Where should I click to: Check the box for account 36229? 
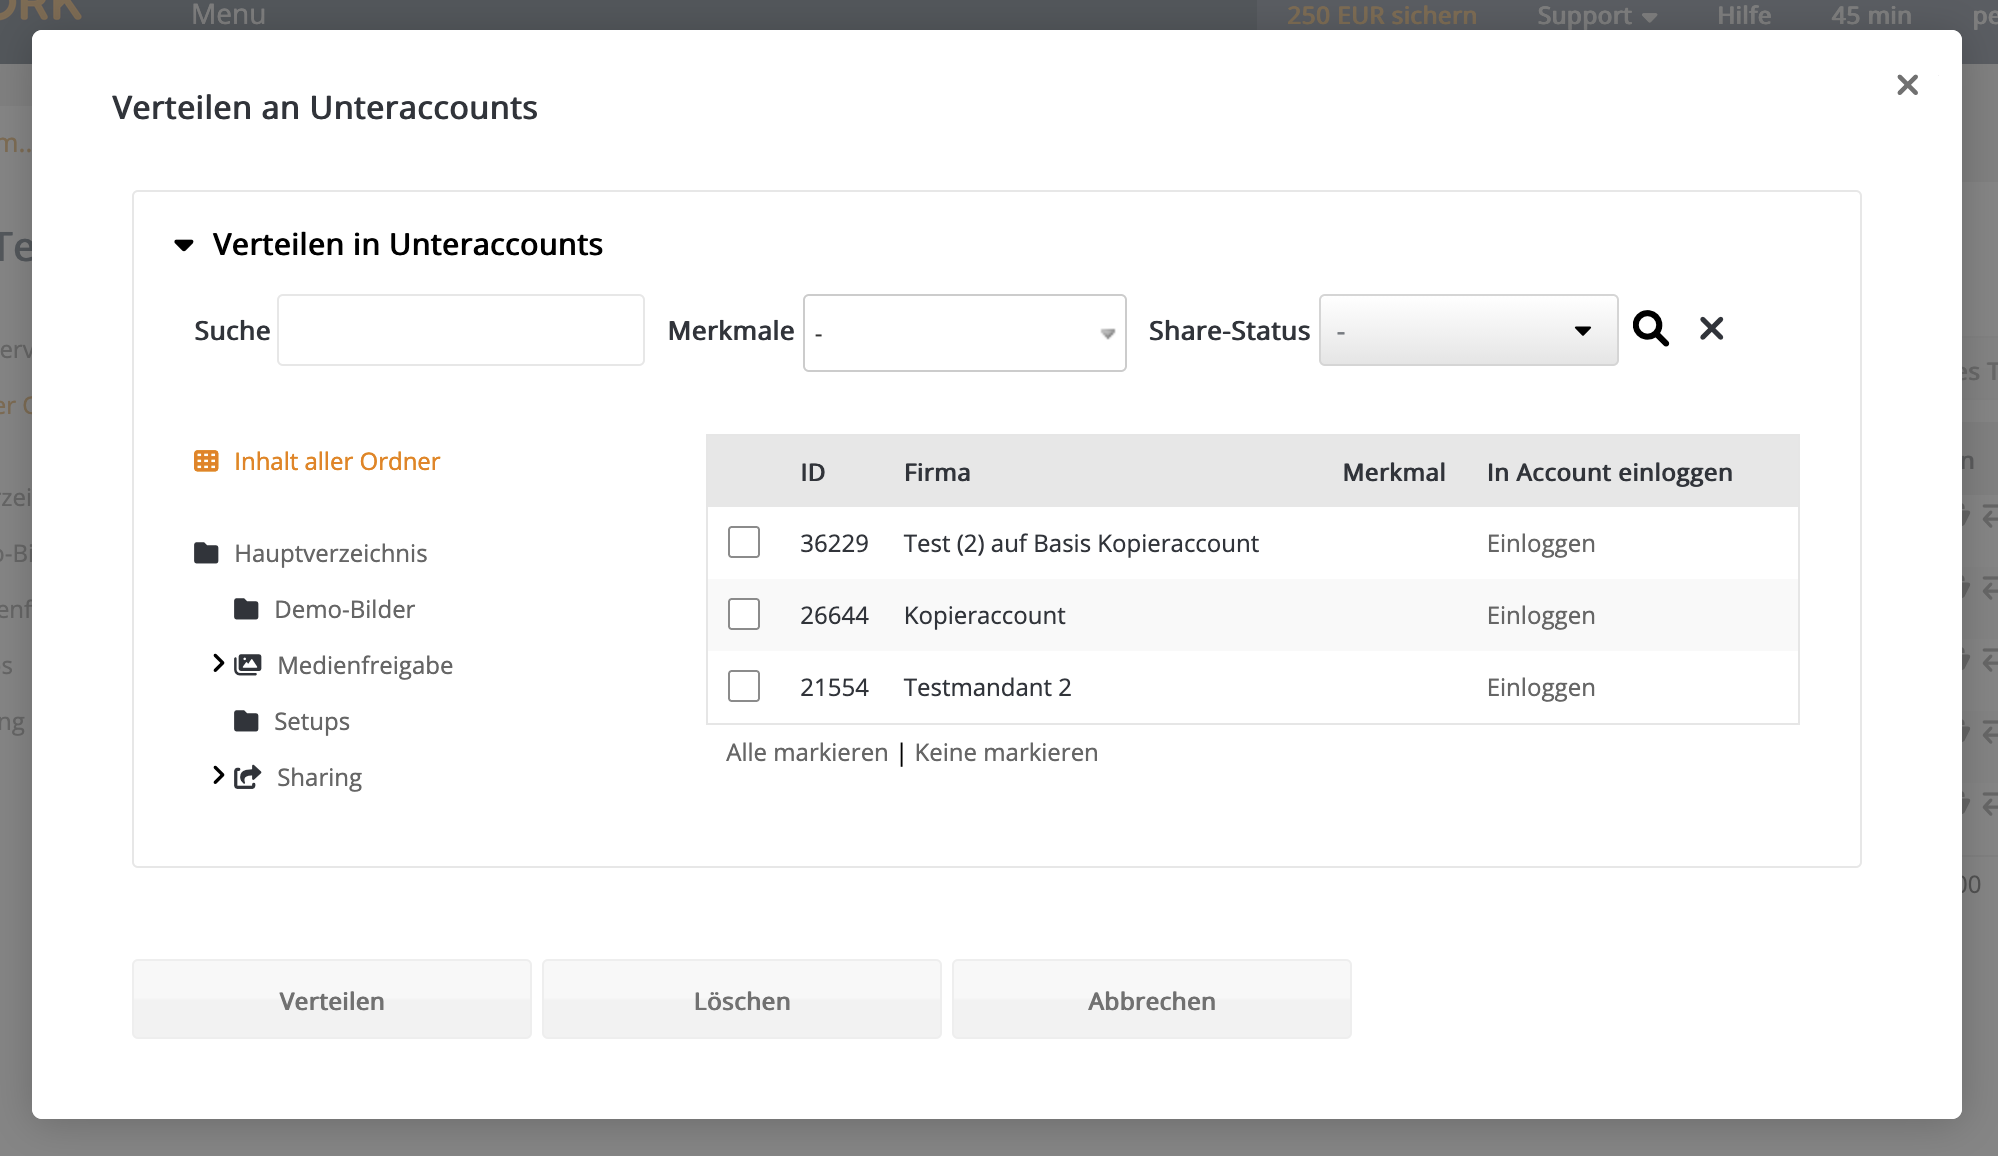pyautogui.click(x=743, y=543)
